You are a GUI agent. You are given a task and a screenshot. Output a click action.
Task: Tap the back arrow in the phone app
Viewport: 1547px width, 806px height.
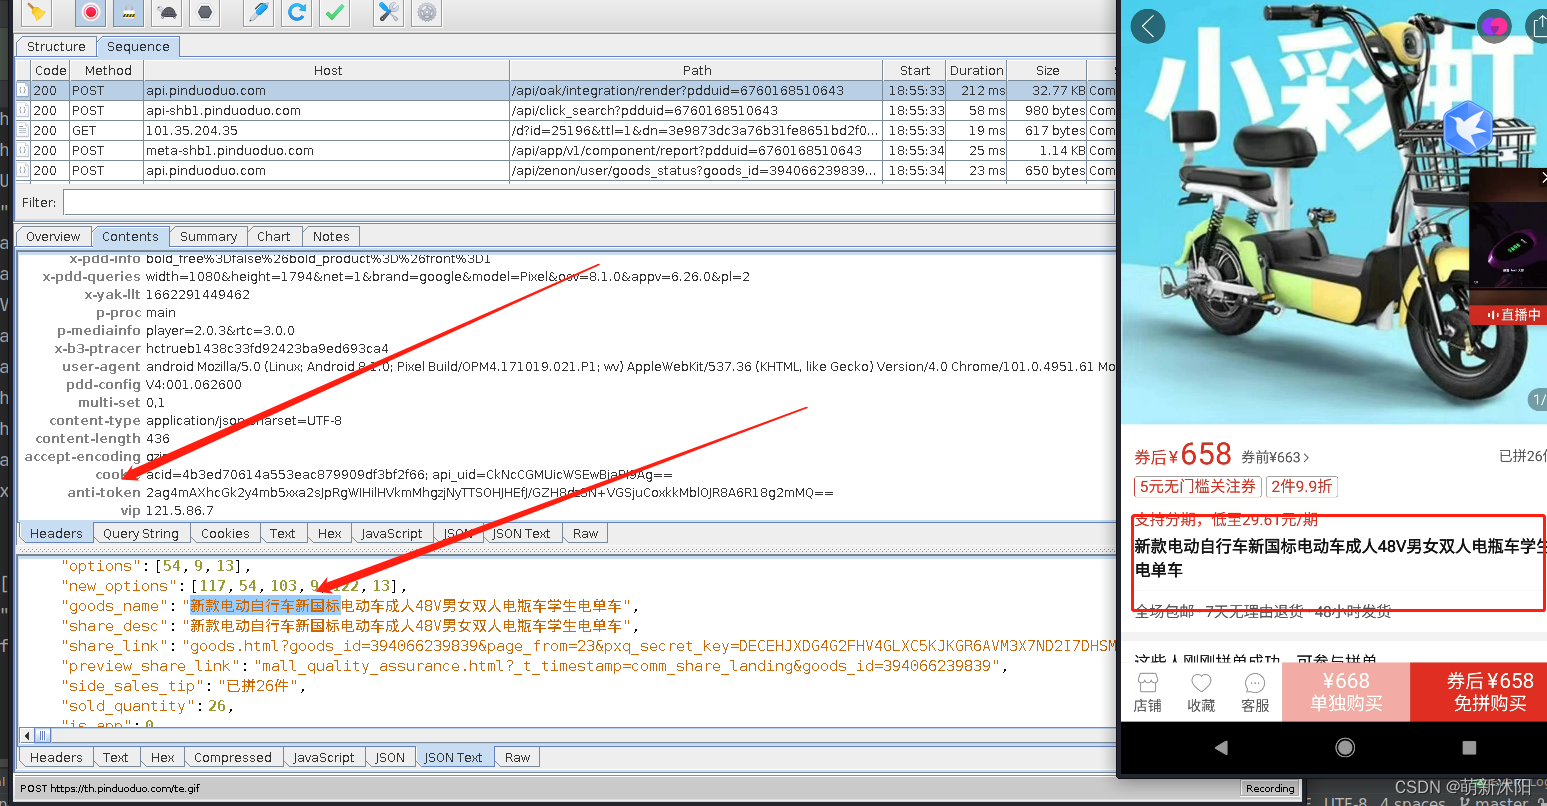(1148, 26)
